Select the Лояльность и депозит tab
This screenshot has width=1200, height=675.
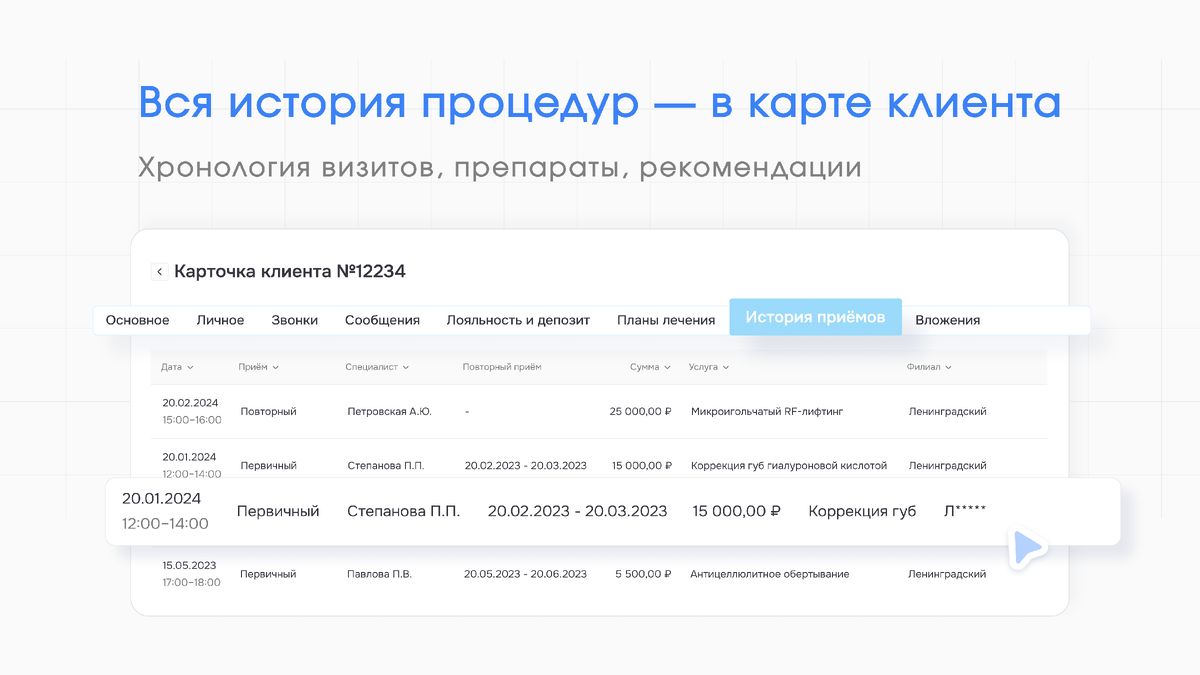518,320
